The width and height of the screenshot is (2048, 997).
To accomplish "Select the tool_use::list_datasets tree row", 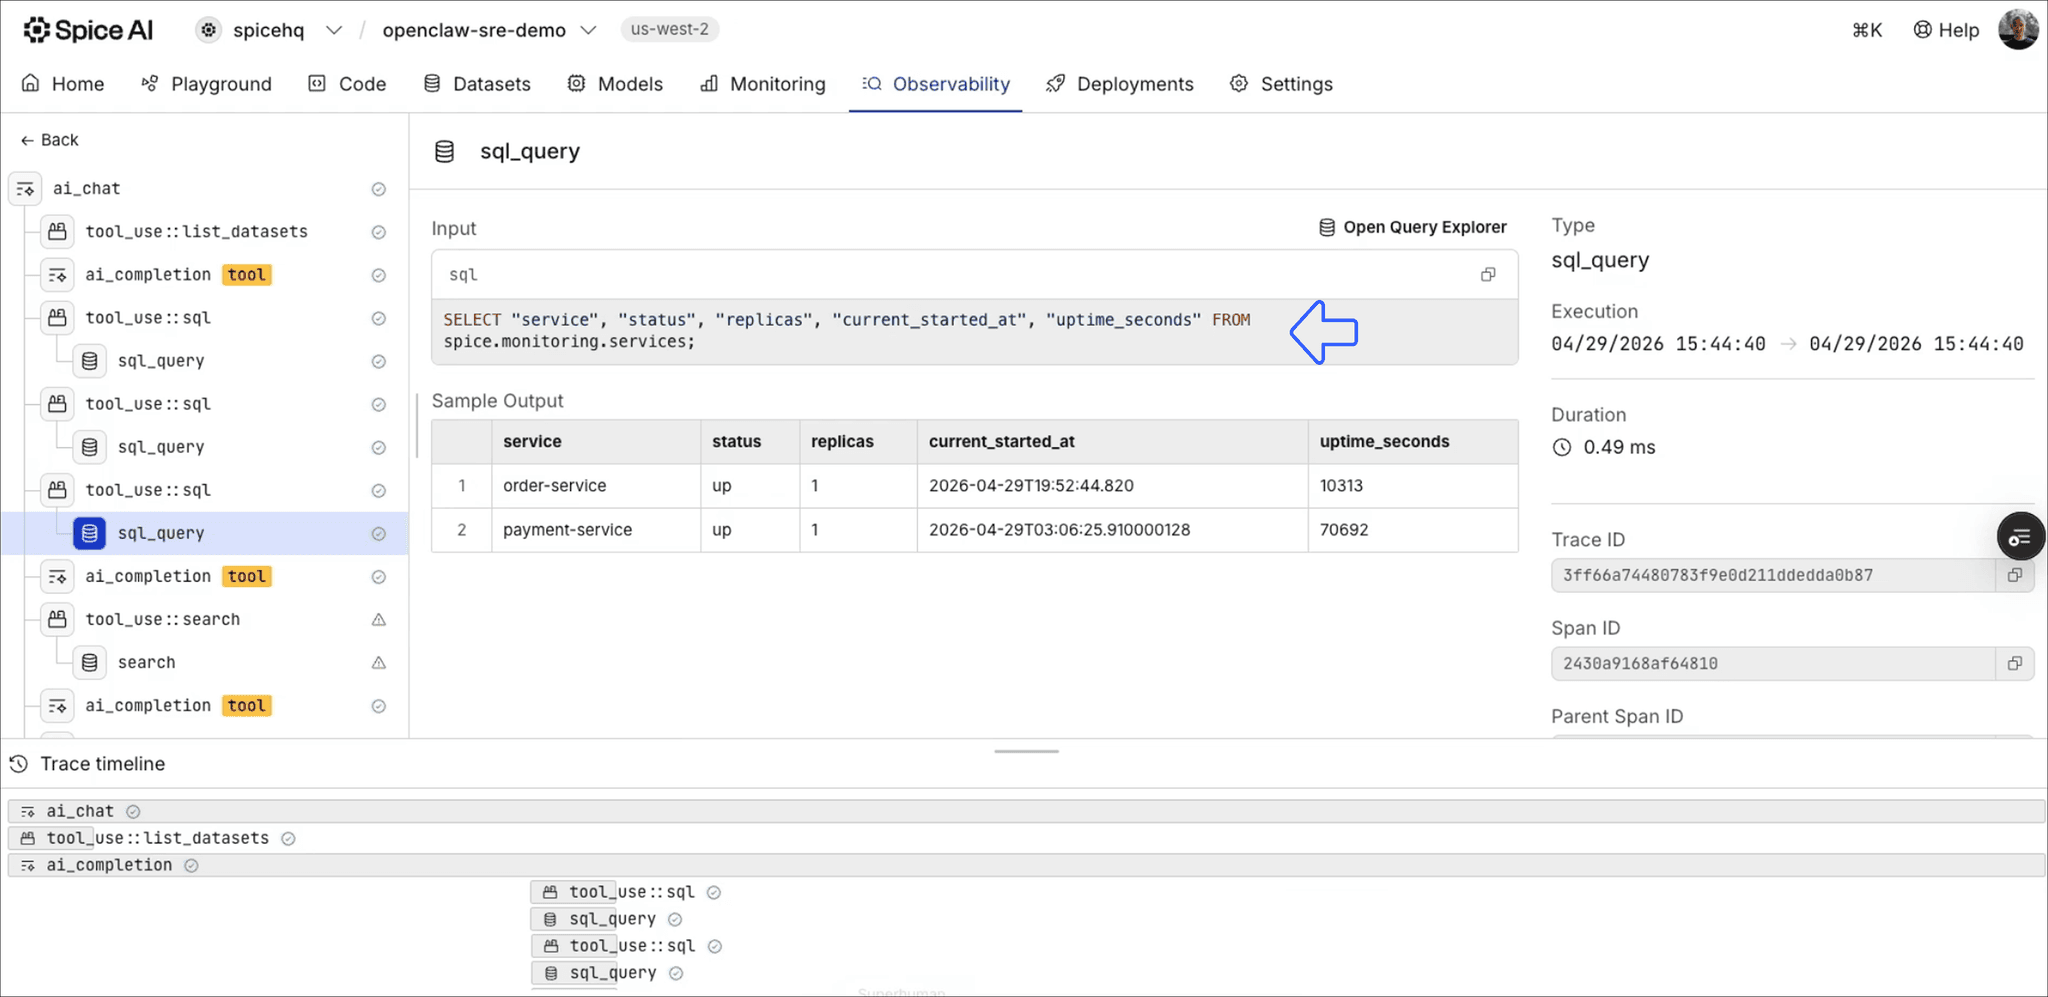I will coord(204,231).
